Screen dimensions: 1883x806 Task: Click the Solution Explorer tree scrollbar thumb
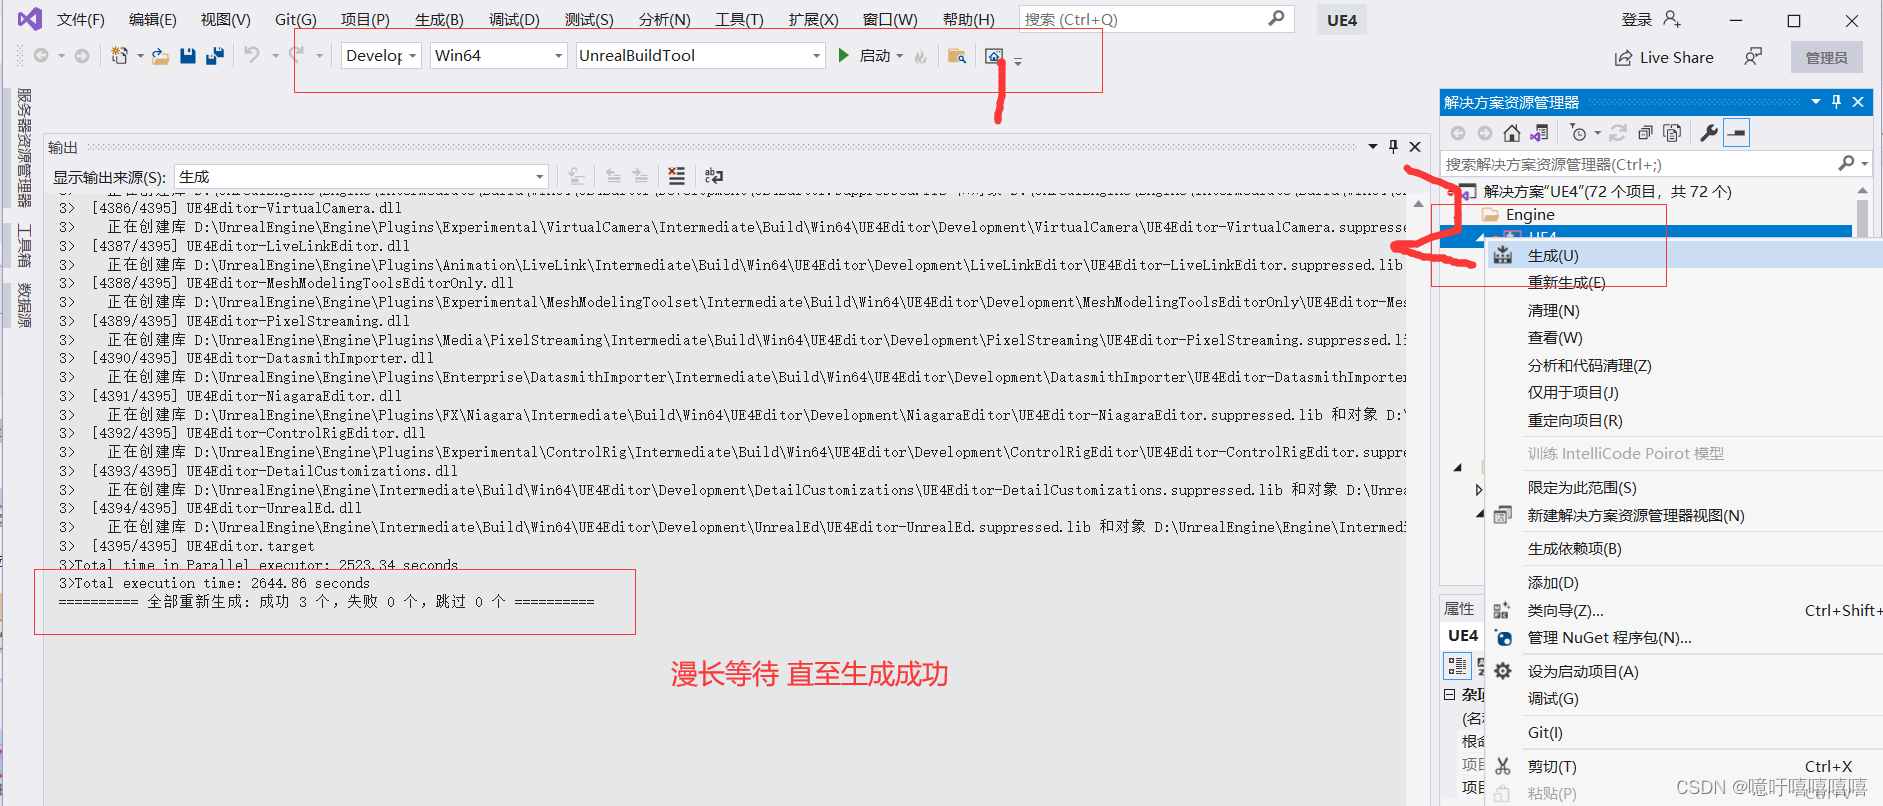(1862, 216)
